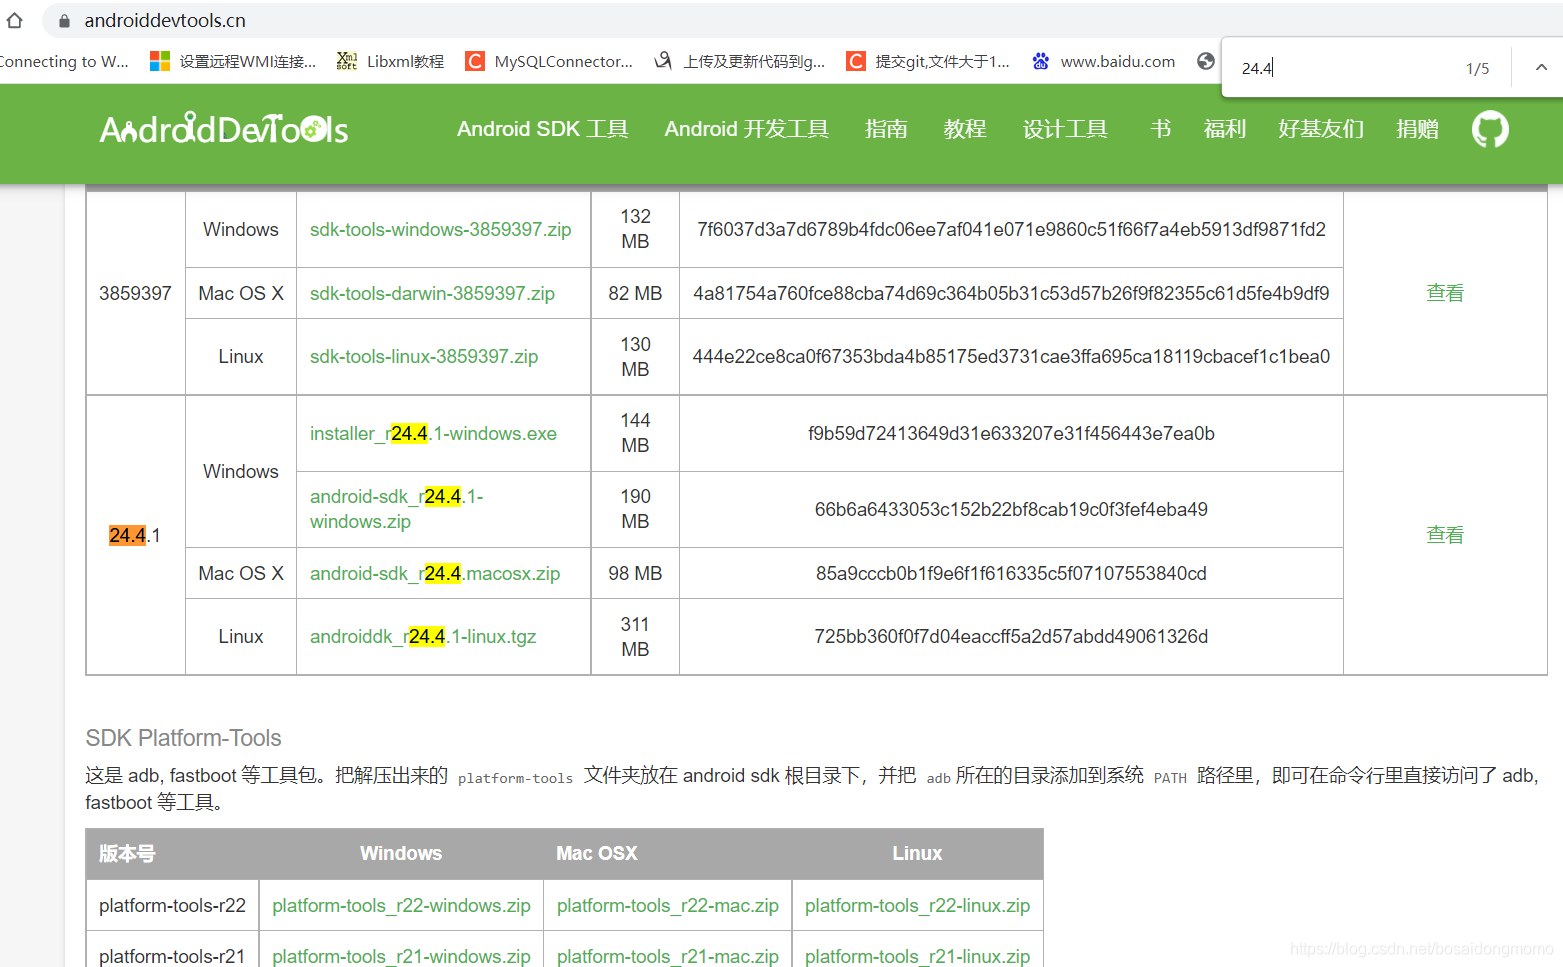The width and height of the screenshot is (1563, 967).
Task: Open the MySQLConnector bookmark
Action: (549, 62)
